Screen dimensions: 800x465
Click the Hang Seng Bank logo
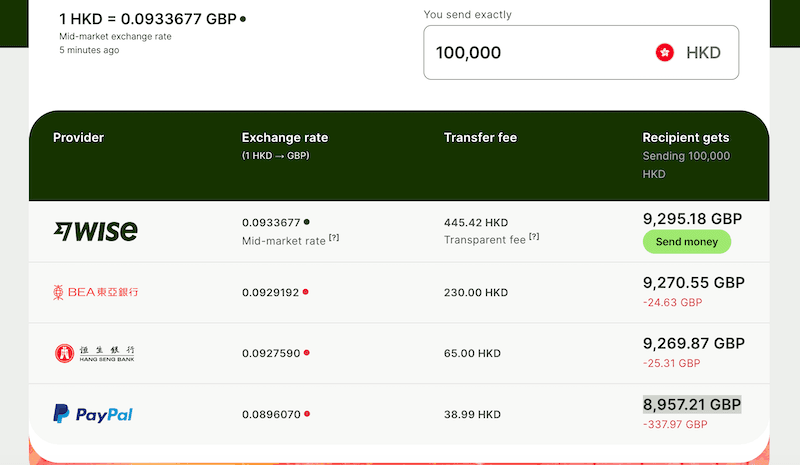click(x=95, y=353)
